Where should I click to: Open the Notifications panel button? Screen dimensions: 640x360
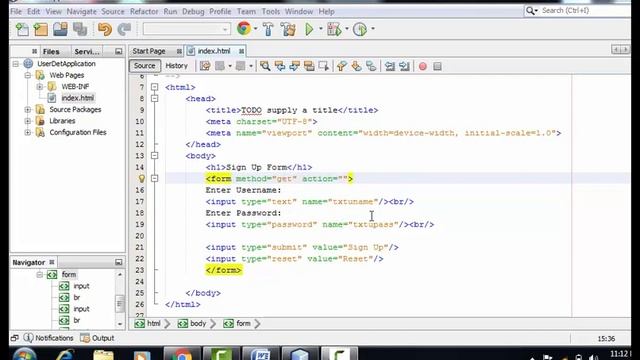click(49, 338)
